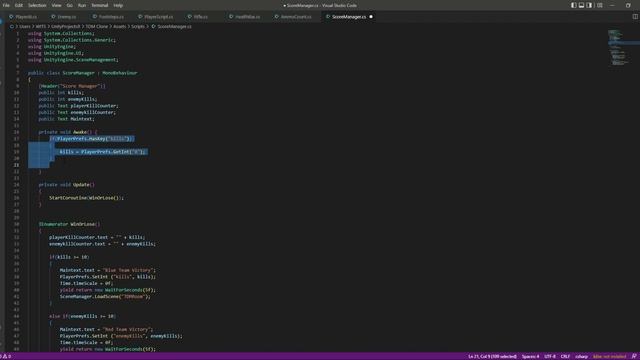This screenshot has height=360, width=640.
Task: Click 'using UnityEngine.SceneManagement;' line
Action: click(73, 60)
